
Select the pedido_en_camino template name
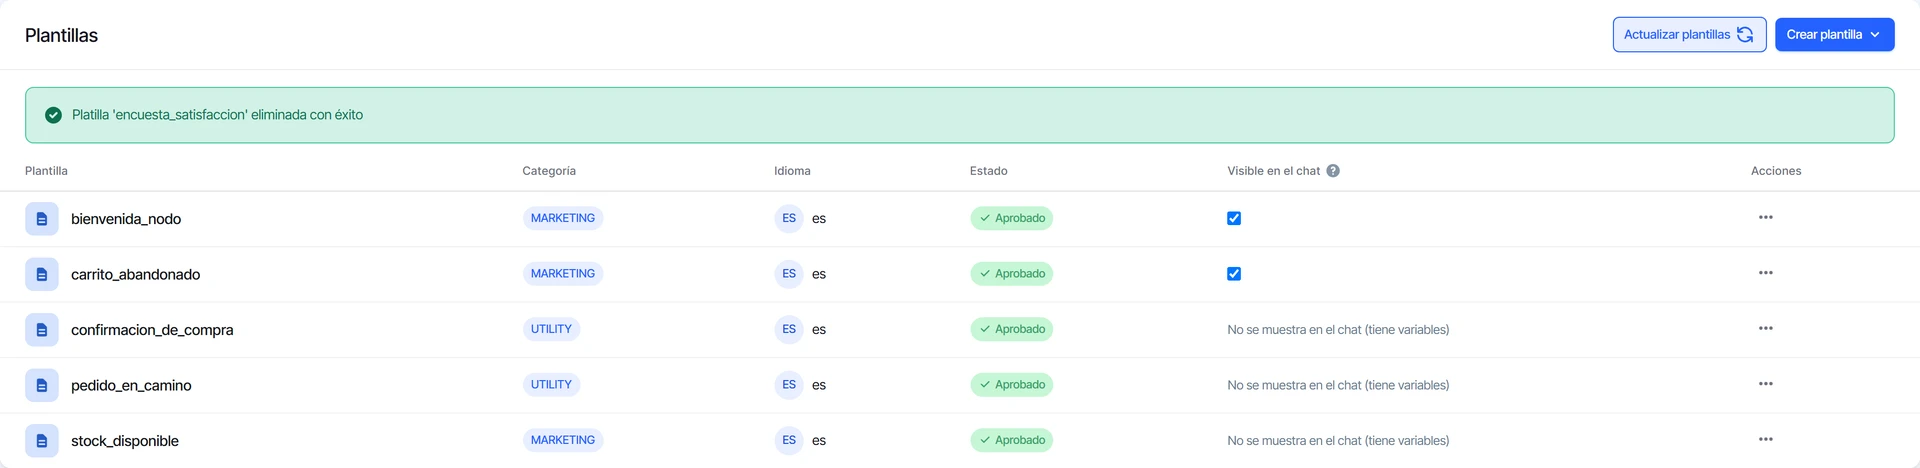click(131, 385)
